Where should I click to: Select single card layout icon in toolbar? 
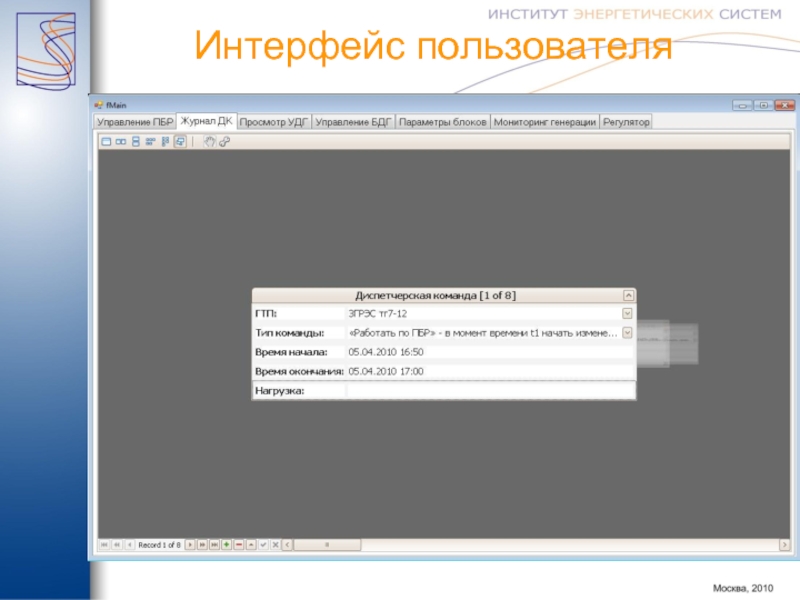106,142
